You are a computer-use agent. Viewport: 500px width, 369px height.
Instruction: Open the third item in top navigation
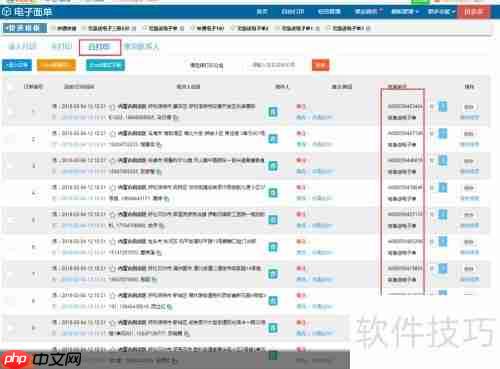click(329, 12)
